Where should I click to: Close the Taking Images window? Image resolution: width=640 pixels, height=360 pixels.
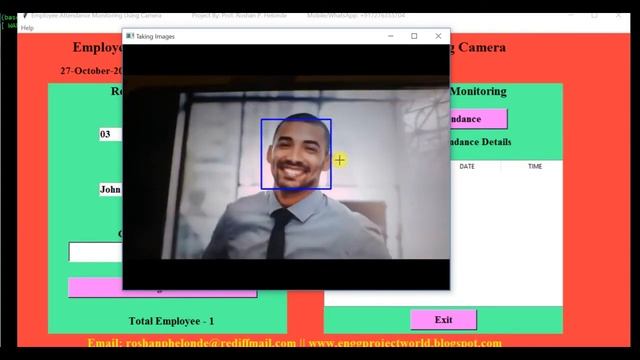click(x=438, y=36)
